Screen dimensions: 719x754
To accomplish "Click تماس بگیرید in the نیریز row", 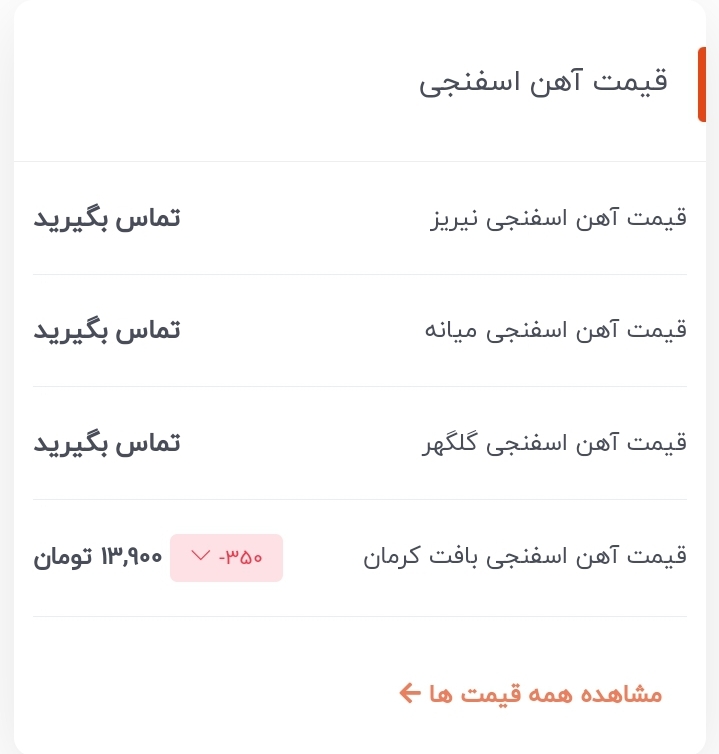I will 107,218.
